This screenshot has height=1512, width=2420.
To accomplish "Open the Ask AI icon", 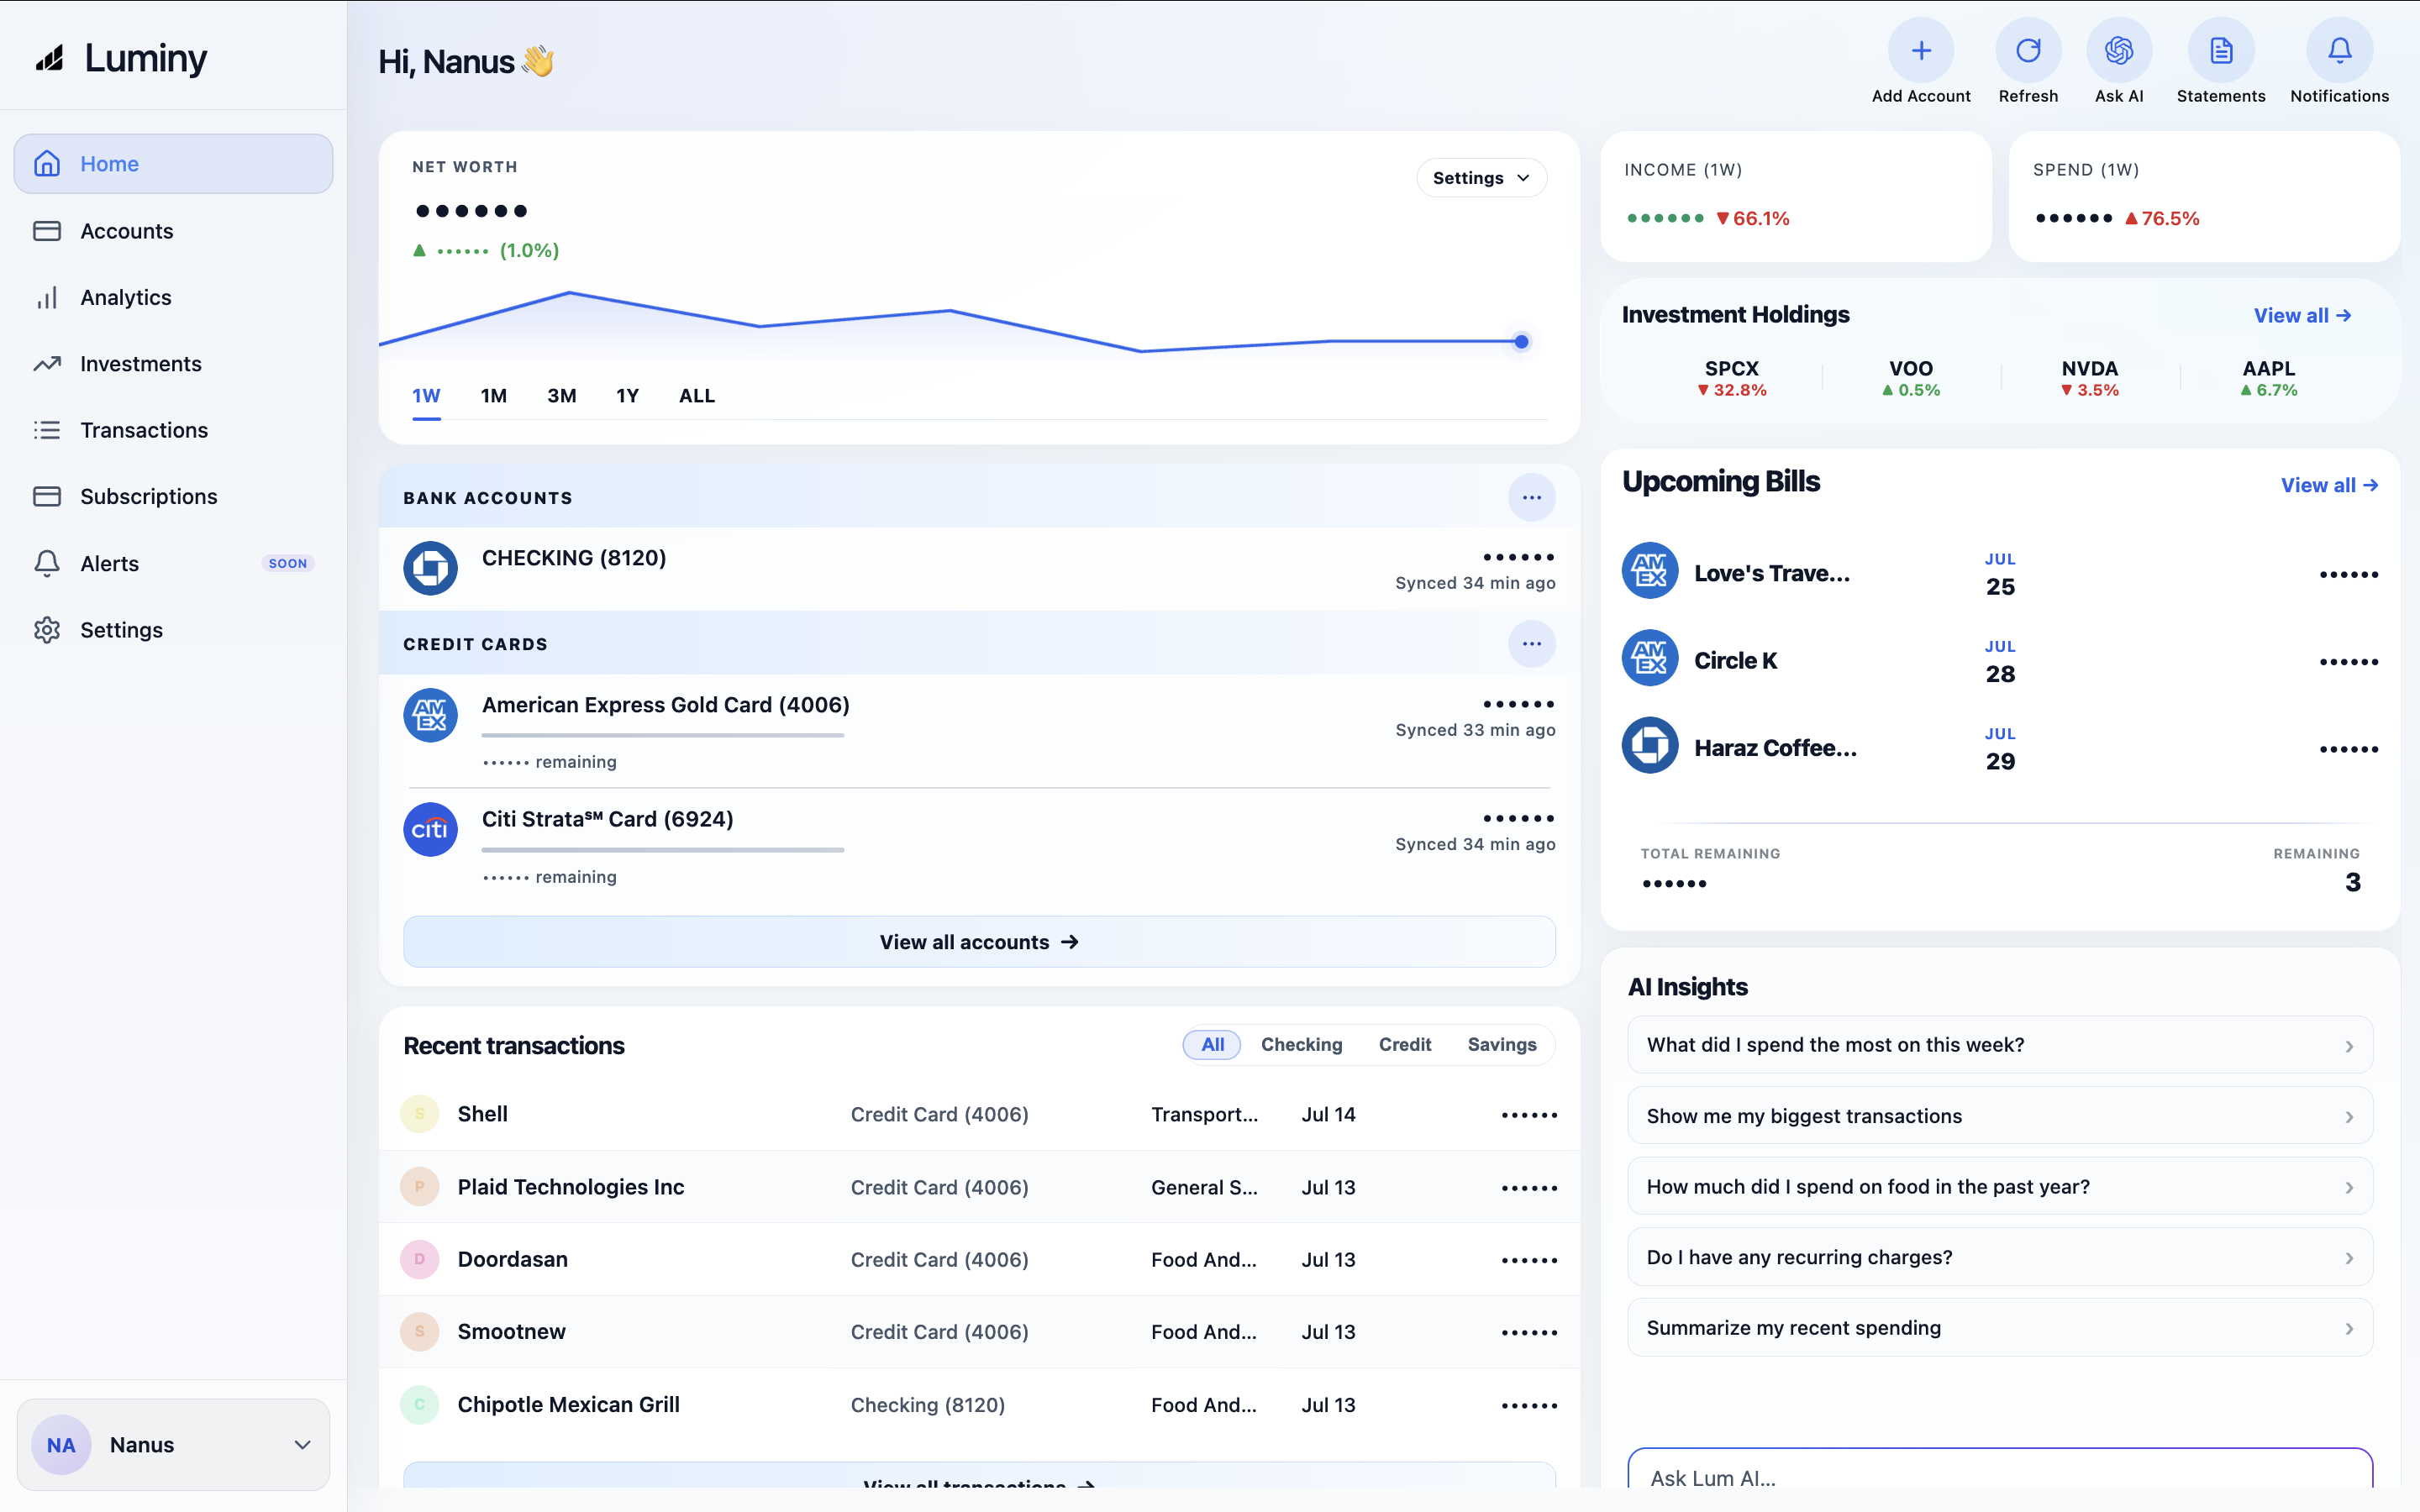I will [x=2119, y=50].
